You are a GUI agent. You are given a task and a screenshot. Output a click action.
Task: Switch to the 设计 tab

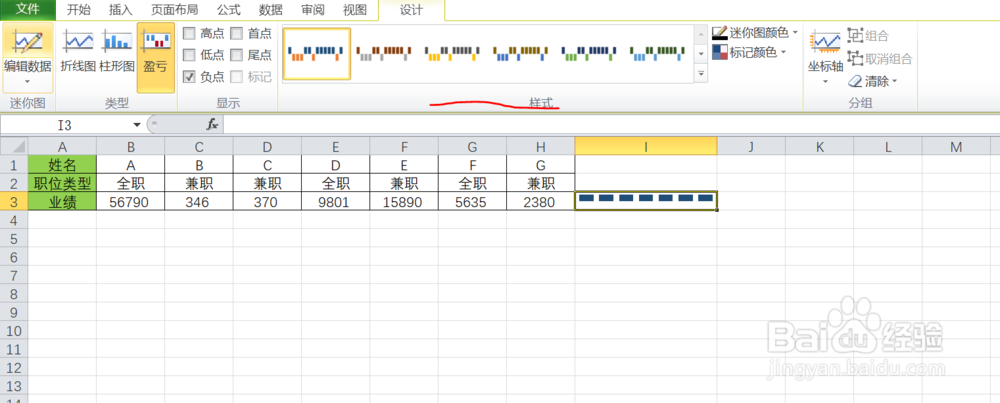(x=411, y=10)
